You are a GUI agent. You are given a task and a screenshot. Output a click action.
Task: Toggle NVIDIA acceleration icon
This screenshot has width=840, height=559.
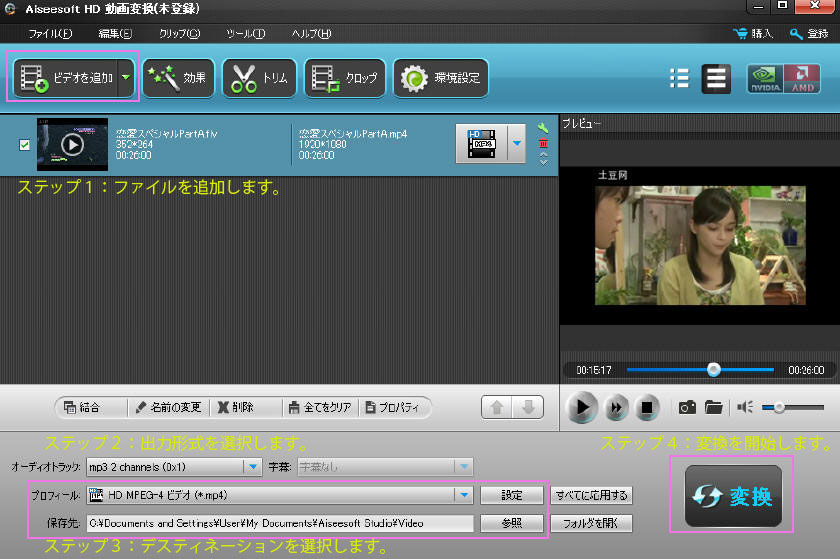pos(765,79)
